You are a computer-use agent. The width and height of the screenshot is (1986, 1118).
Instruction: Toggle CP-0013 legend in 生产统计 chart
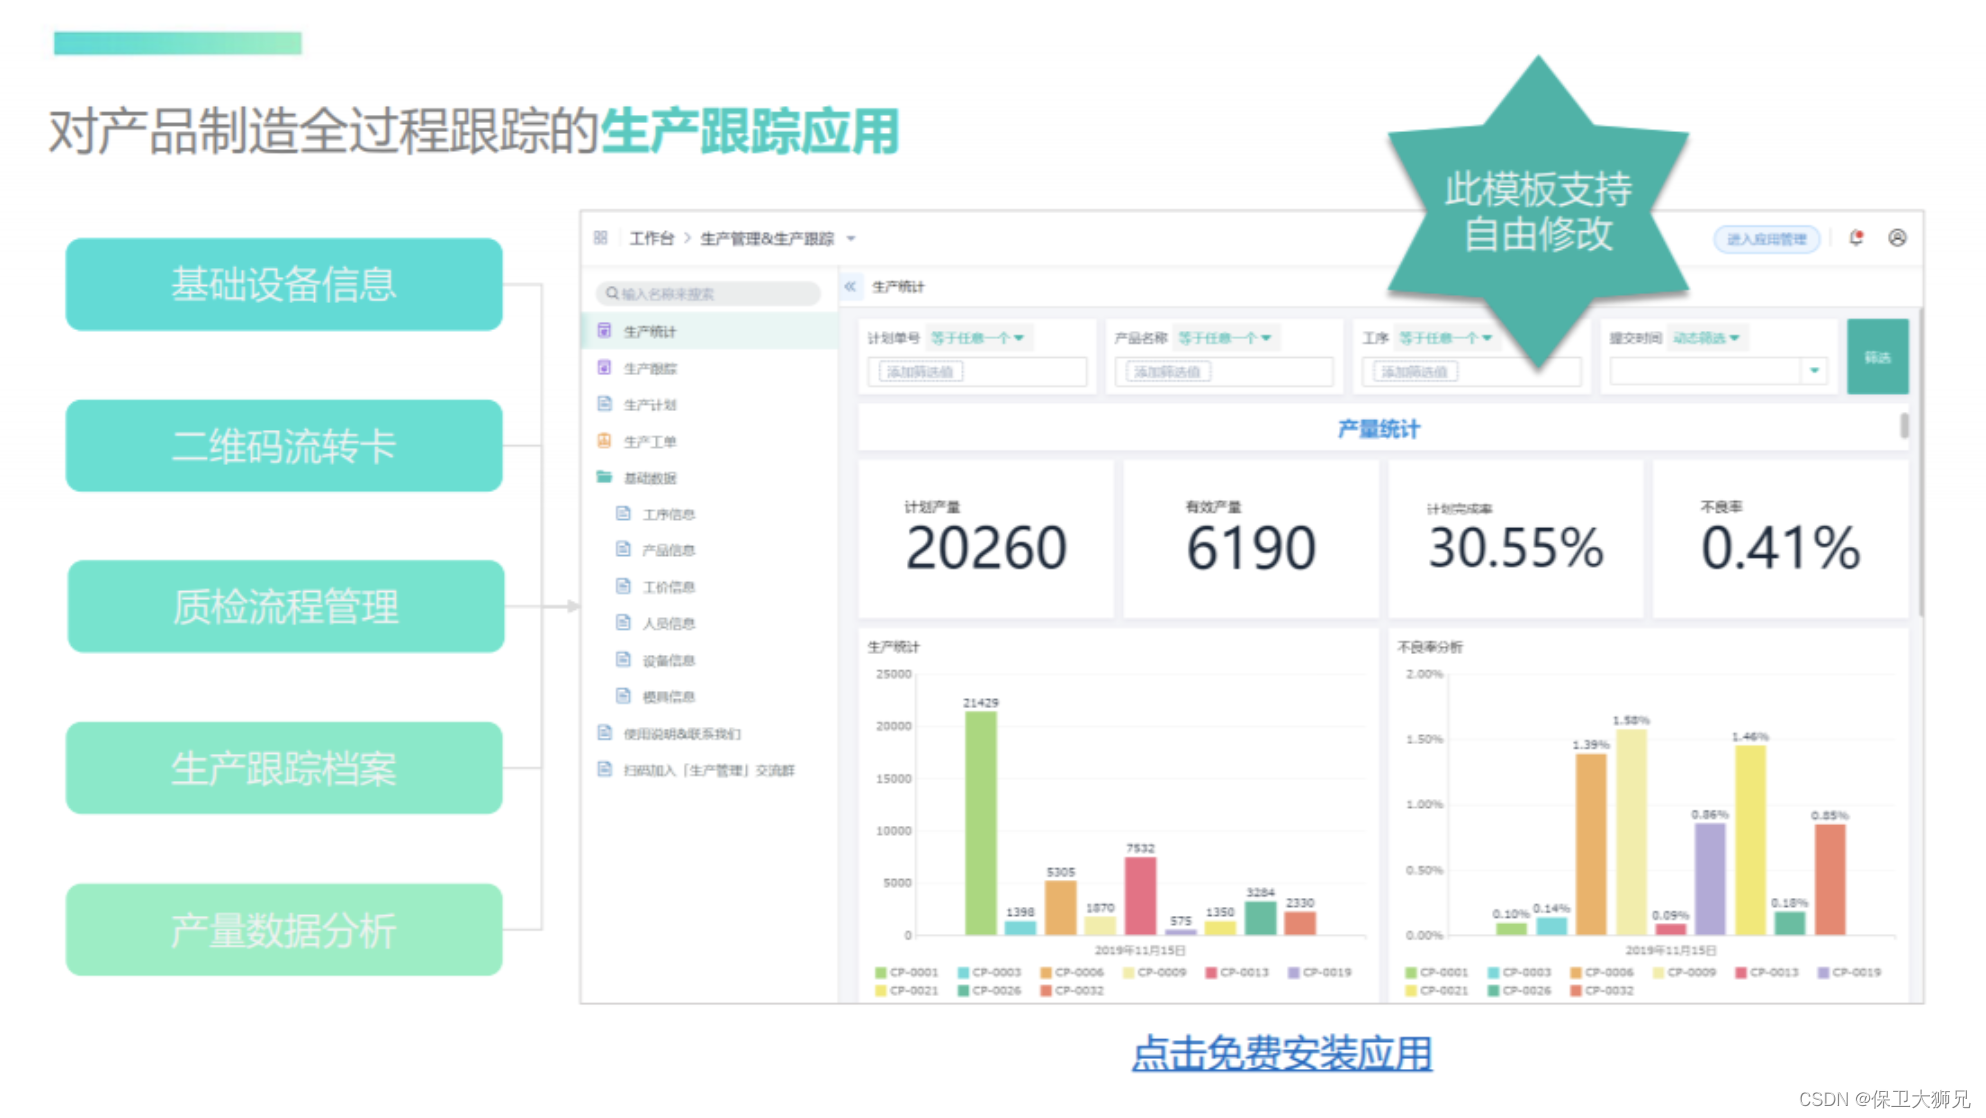coord(1236,972)
